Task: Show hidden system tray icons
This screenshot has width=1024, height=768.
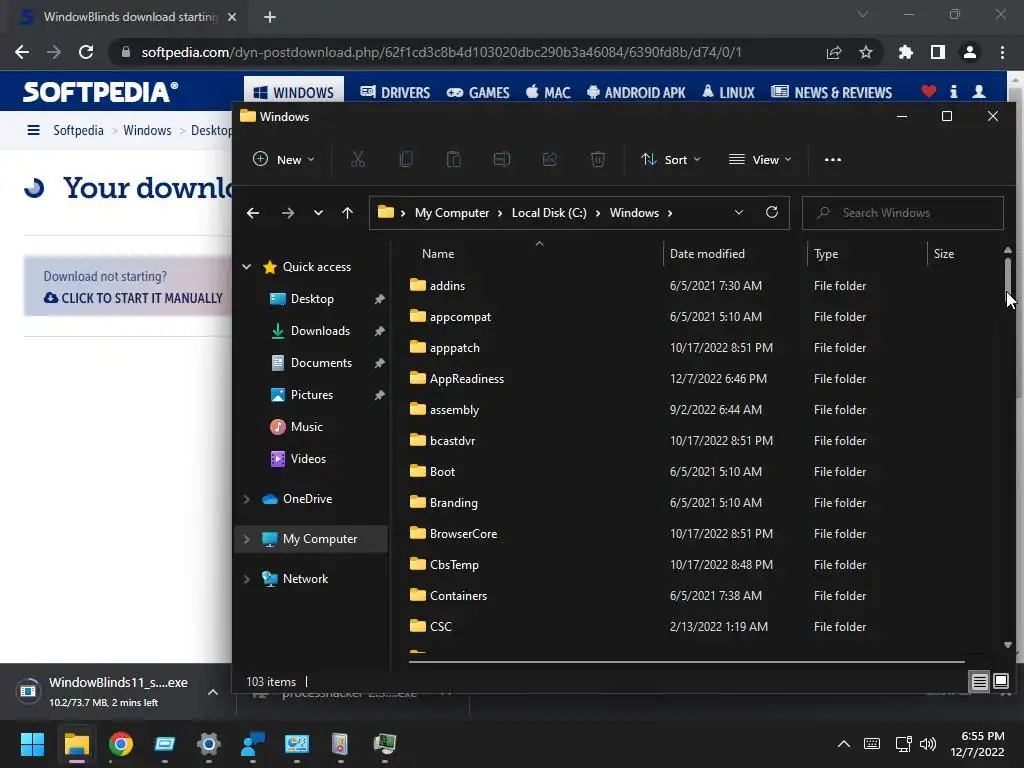Action: point(844,744)
